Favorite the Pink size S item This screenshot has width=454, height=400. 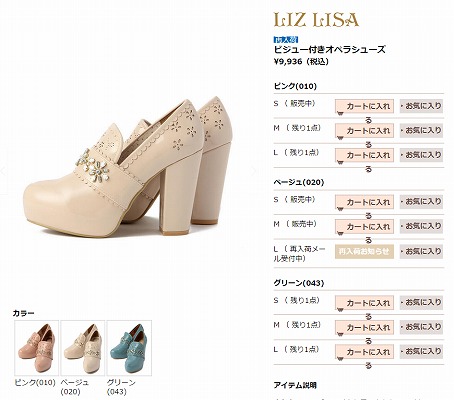pyautogui.click(x=421, y=106)
